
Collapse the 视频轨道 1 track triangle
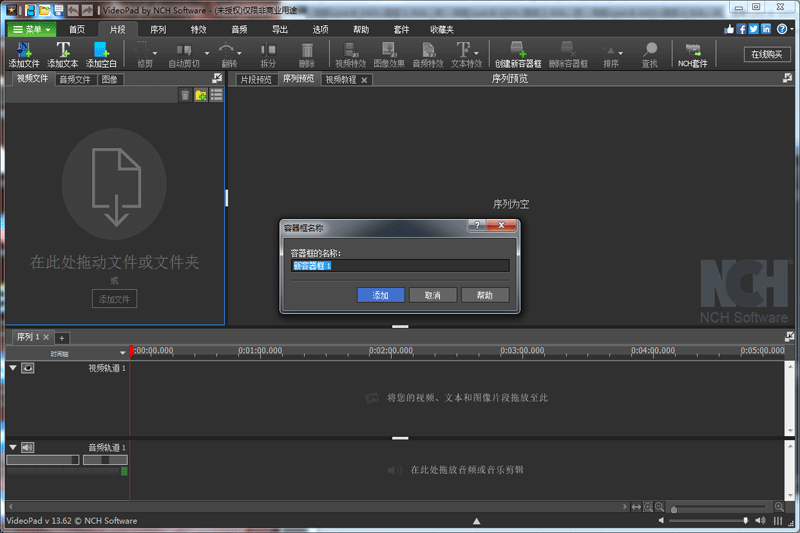[13, 368]
